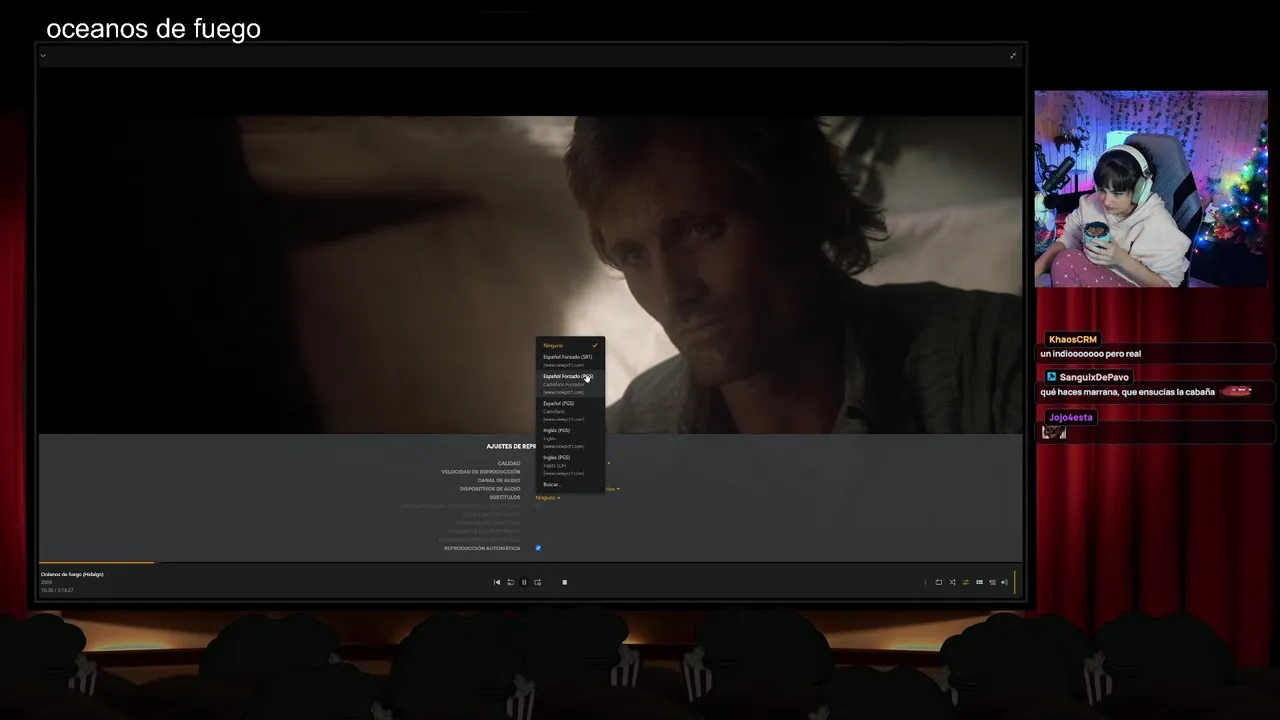Image resolution: width=1280 pixels, height=720 pixels.
Task: Open the chapter grid icon
Action: pyautogui.click(x=979, y=582)
